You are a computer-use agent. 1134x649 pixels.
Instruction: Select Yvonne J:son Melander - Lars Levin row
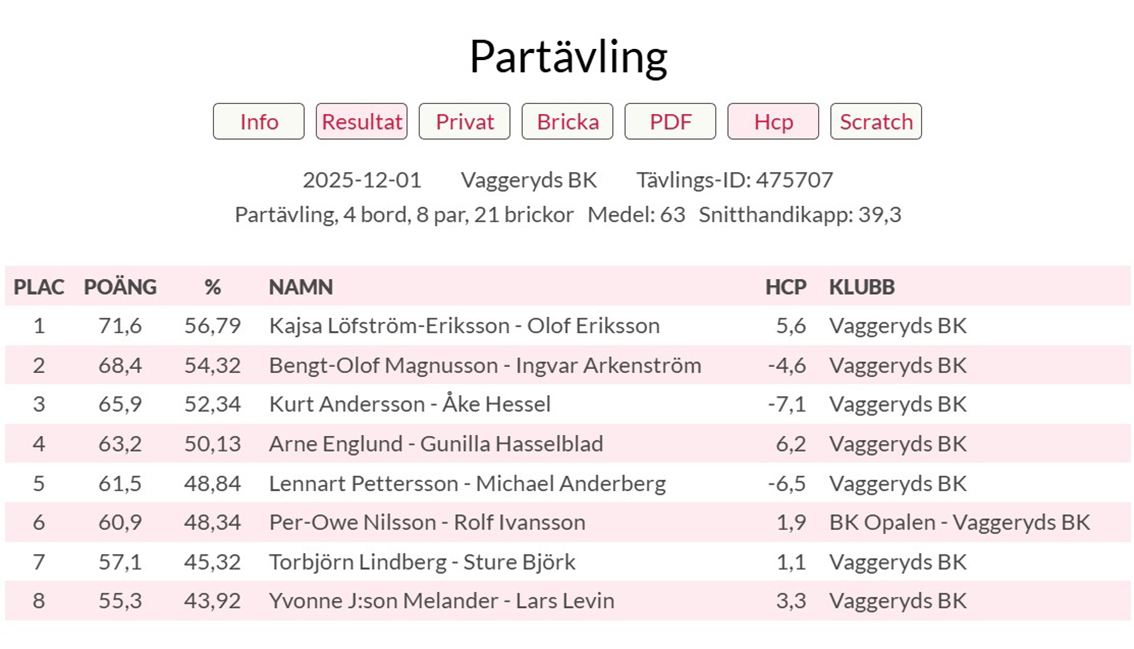click(441, 602)
